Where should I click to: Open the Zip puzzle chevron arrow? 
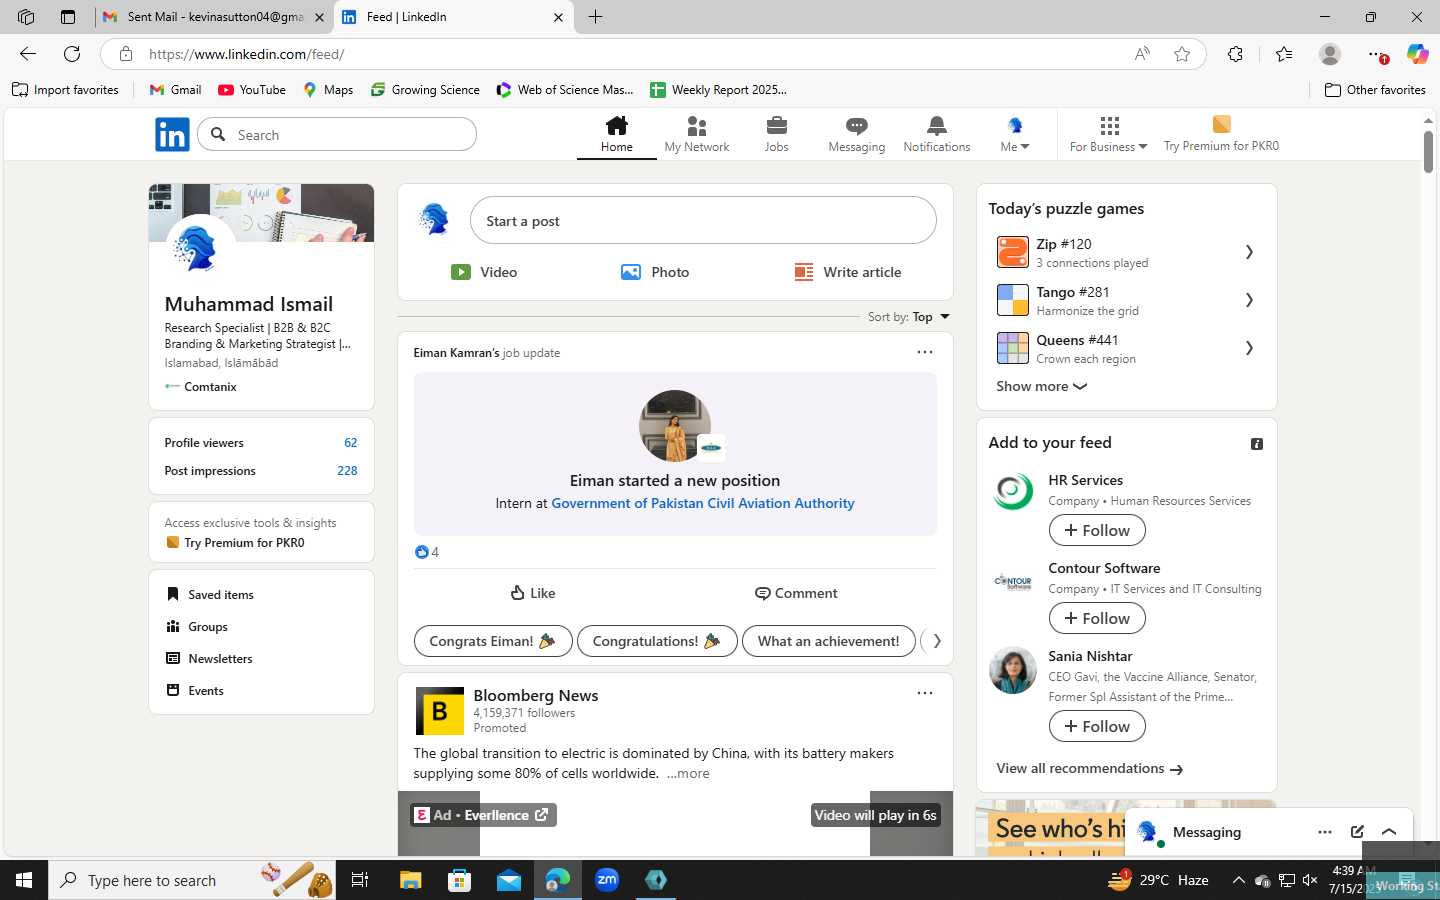[x=1249, y=252]
